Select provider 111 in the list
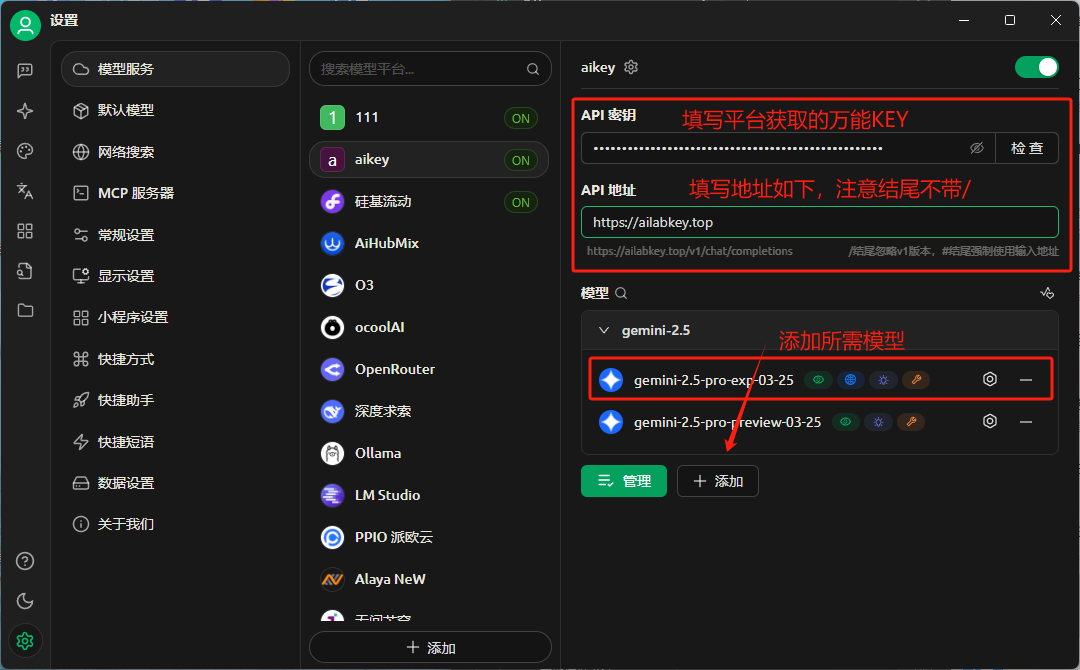The width and height of the screenshot is (1080, 670). tap(429, 118)
